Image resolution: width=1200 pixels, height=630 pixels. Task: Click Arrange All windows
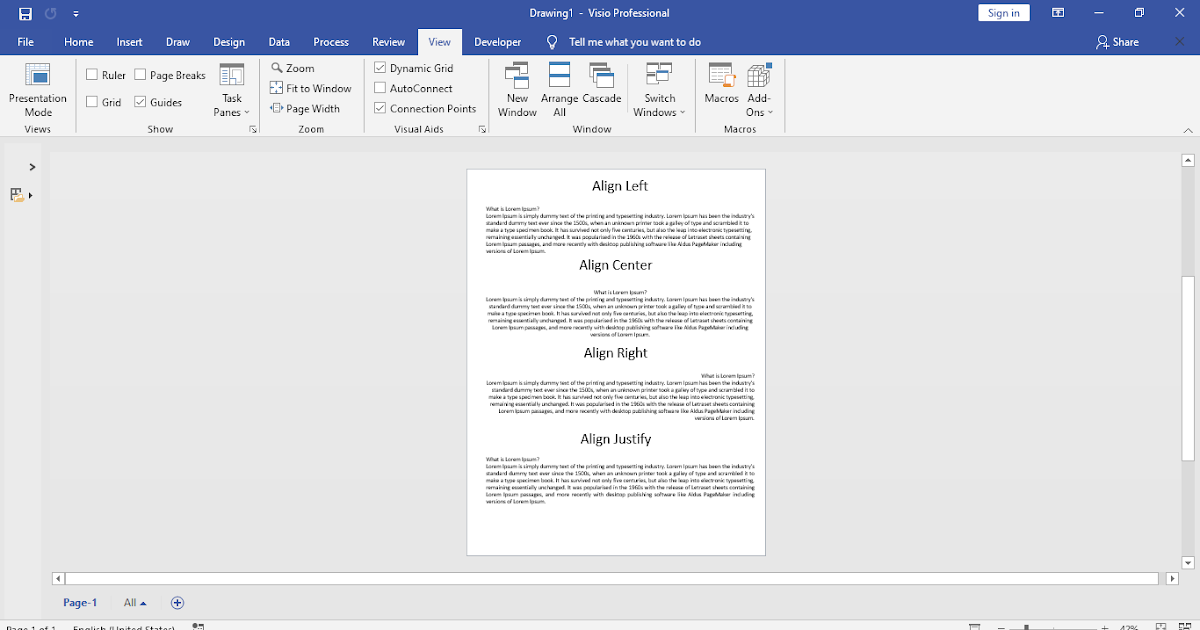[x=558, y=89]
